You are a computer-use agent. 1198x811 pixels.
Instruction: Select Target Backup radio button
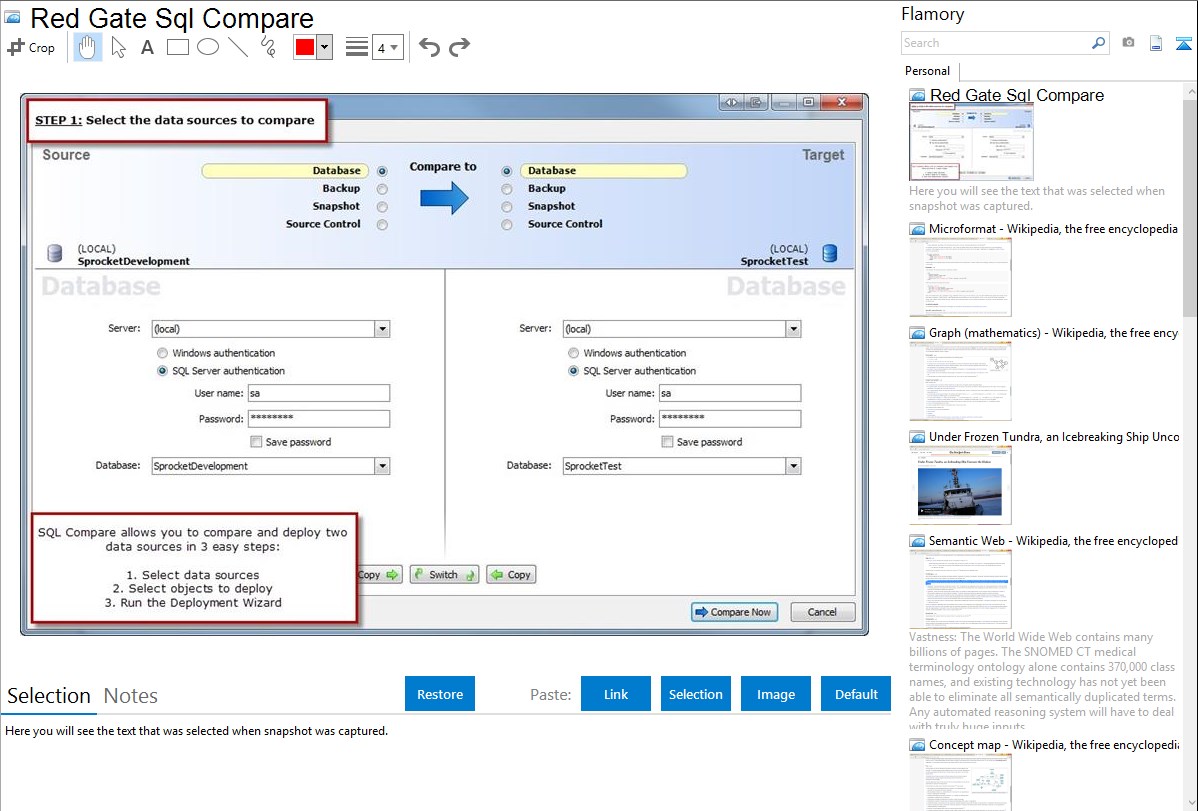click(507, 189)
